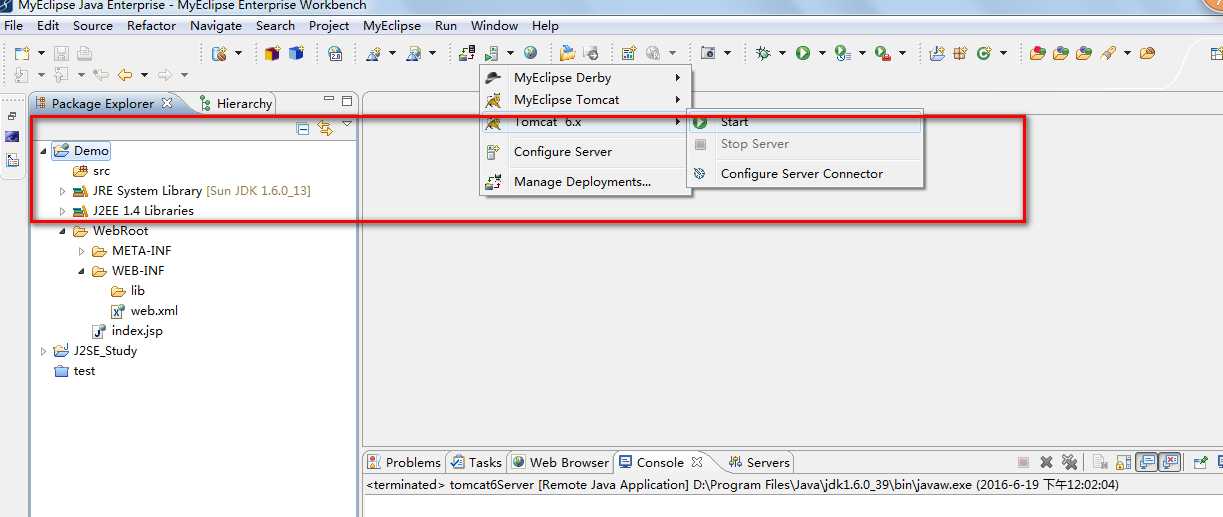Open the Run dropdown arrow
Screen dimensions: 1223x517
(822, 53)
